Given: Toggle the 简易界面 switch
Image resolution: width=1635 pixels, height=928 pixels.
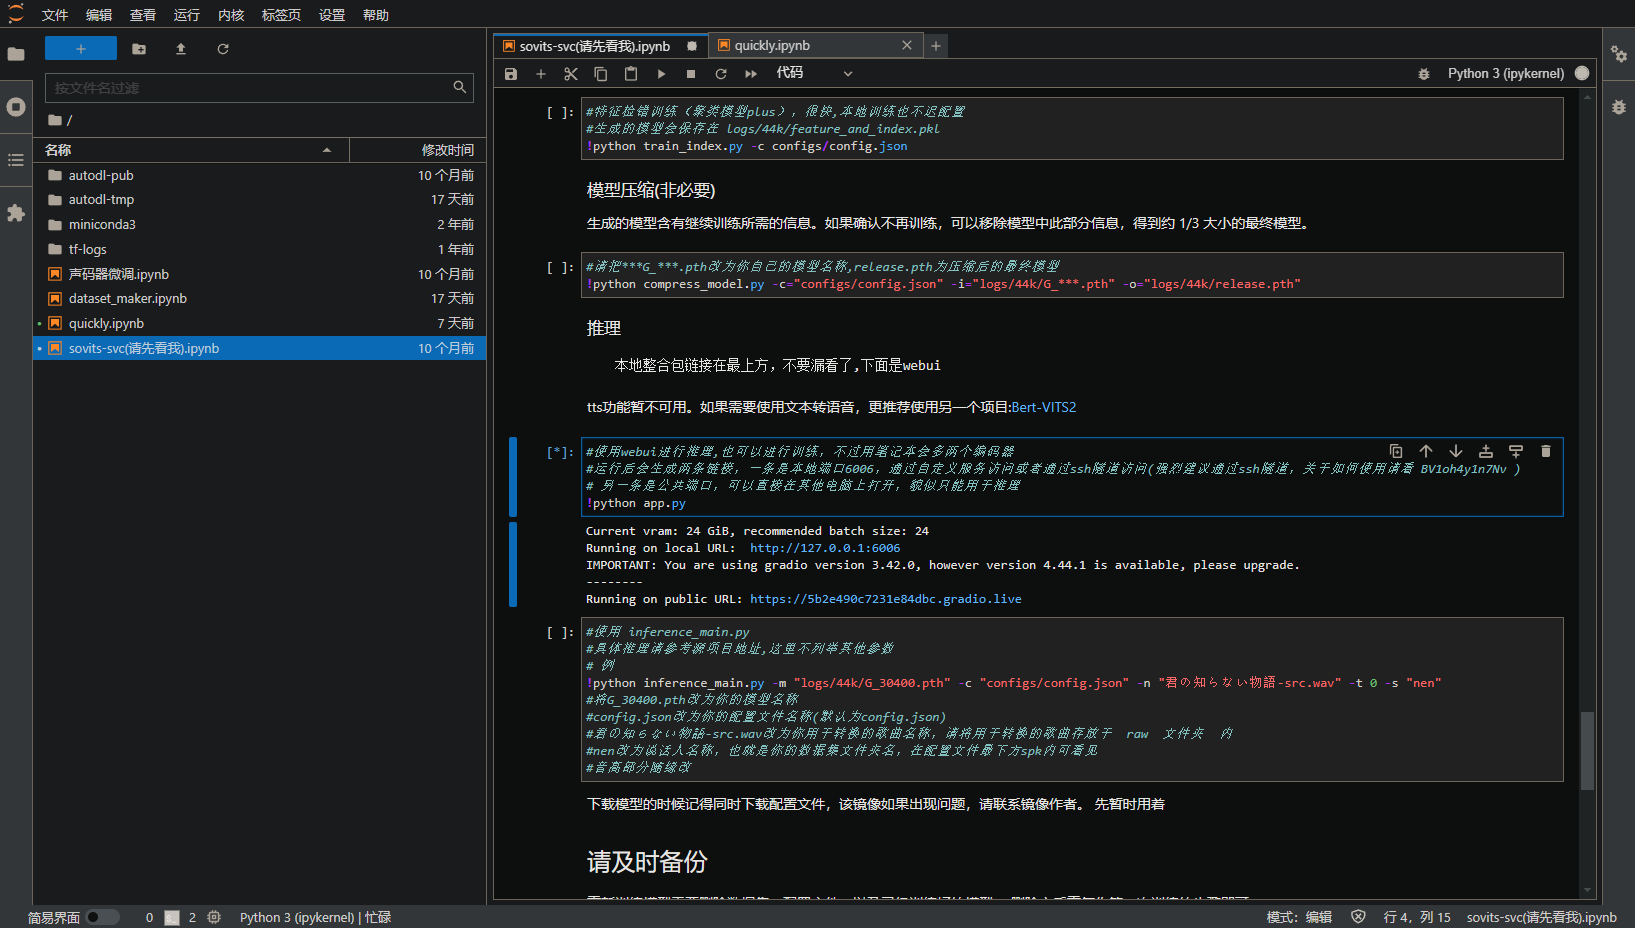Looking at the screenshot, I should click(x=103, y=916).
